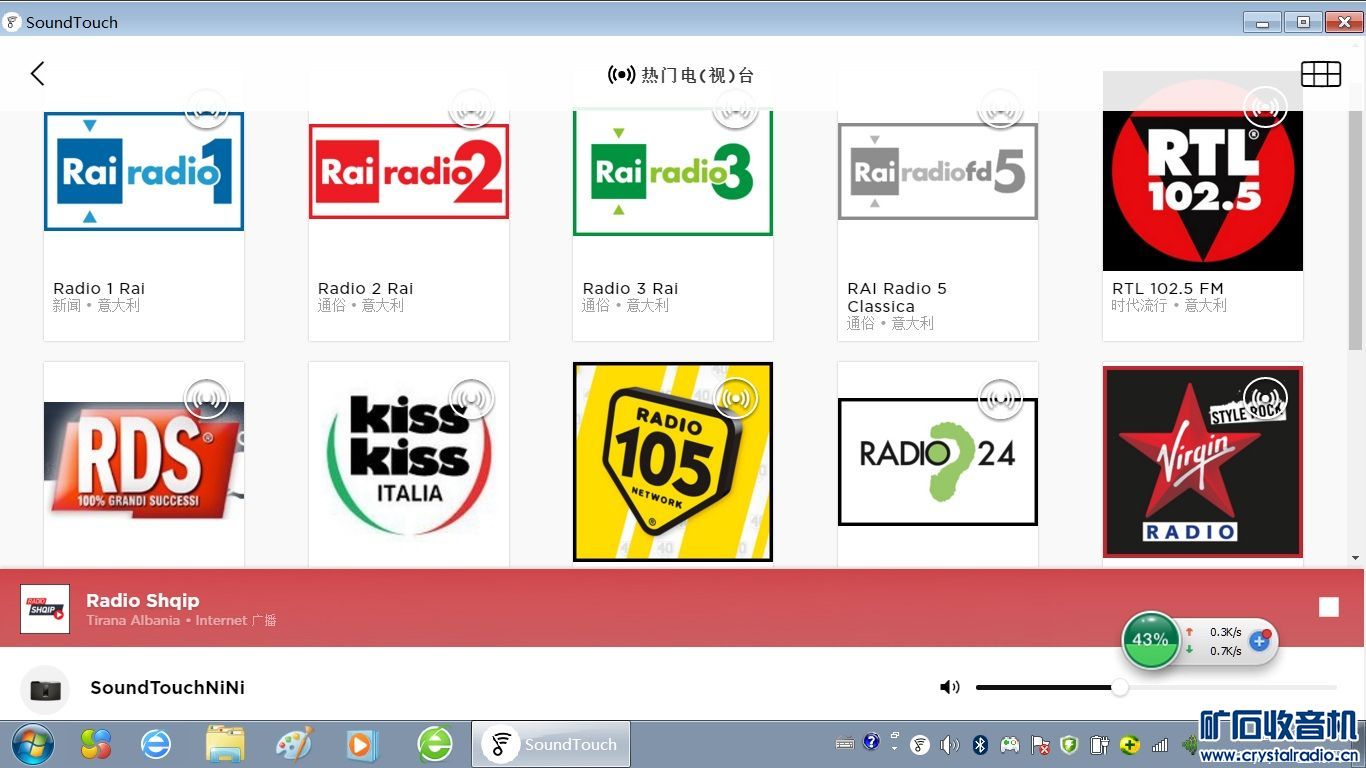Click the broadcast icon on Radio 2 Rai

[472, 107]
